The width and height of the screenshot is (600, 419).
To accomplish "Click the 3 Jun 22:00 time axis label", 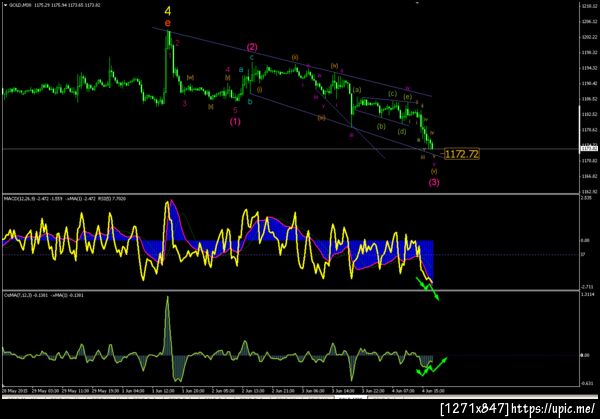I will tap(373, 391).
